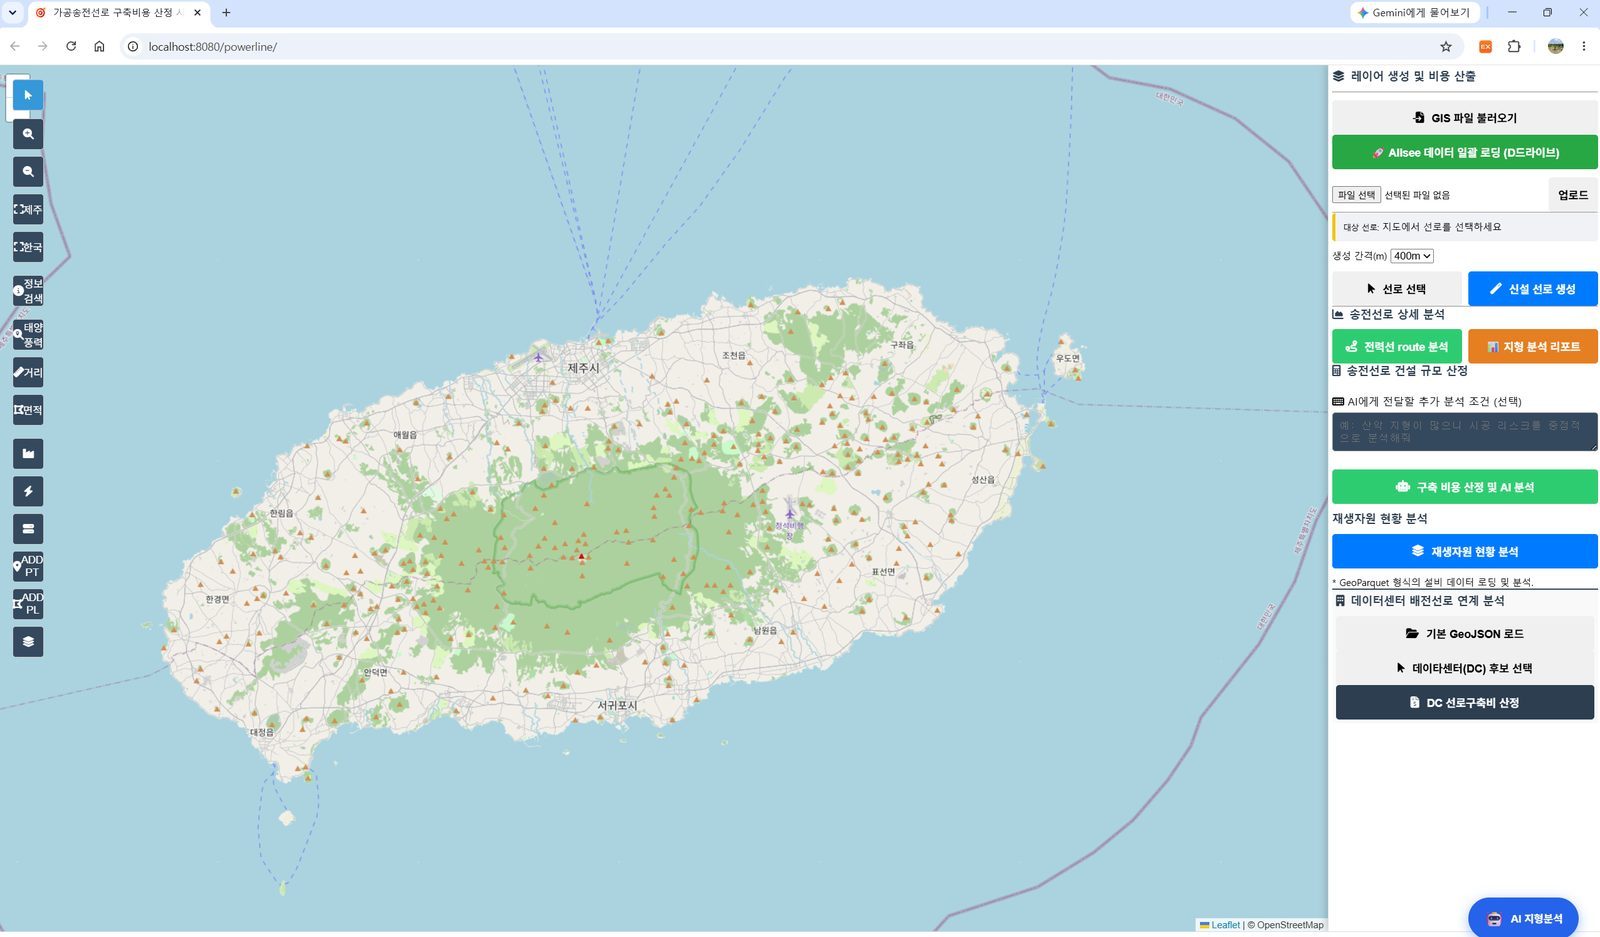The width and height of the screenshot is (1600, 937).
Task: Click the browser reload icon
Action: (x=71, y=46)
